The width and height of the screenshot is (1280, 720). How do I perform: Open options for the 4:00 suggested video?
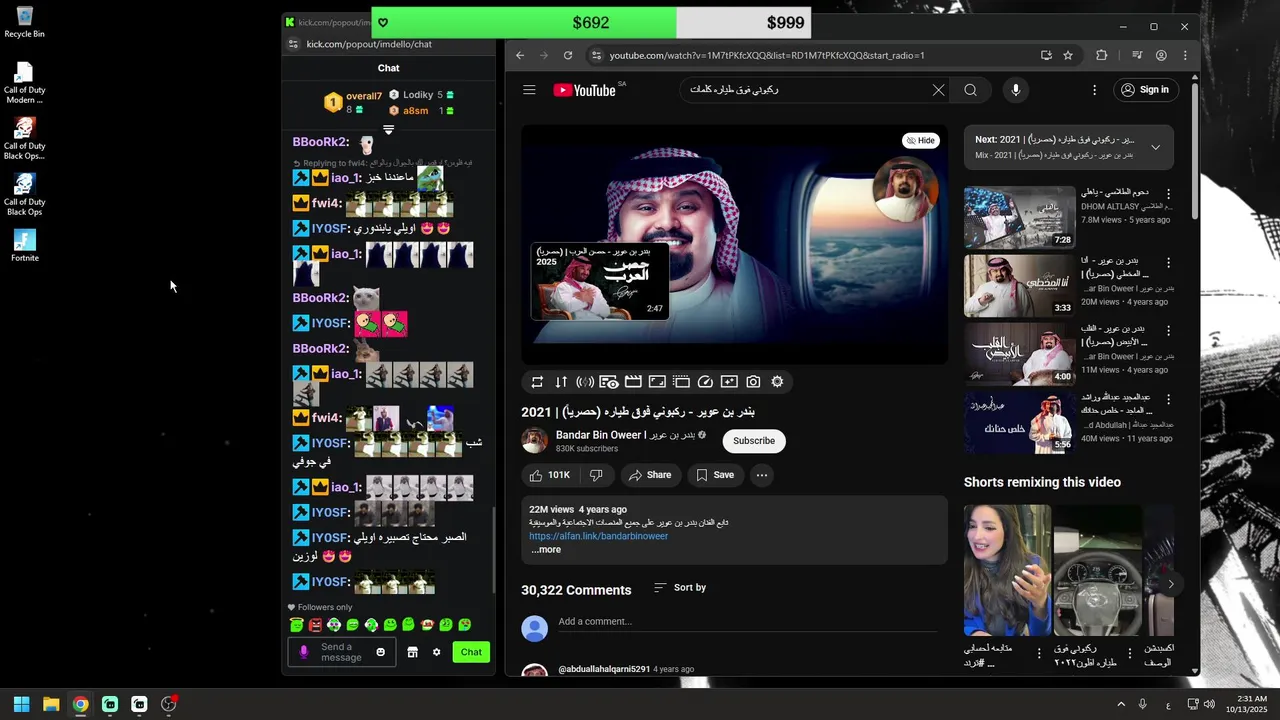(x=1168, y=331)
